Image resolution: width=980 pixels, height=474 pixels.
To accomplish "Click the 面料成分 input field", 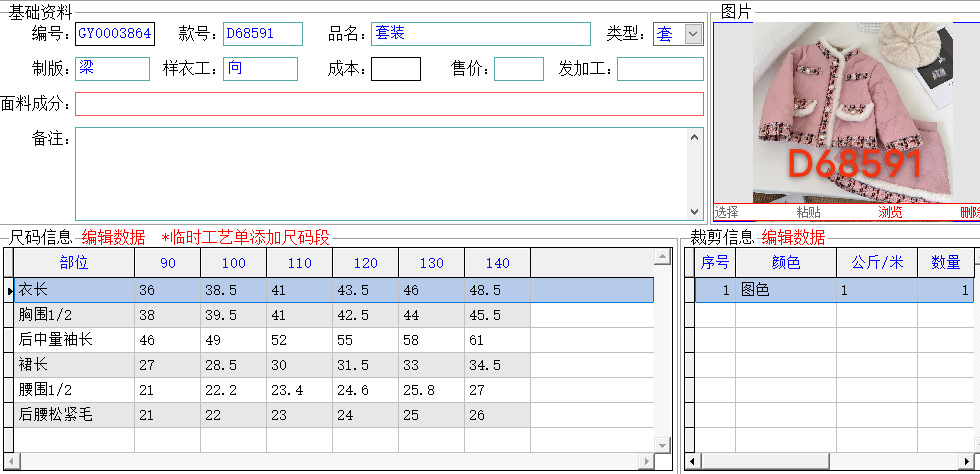I will 389,104.
